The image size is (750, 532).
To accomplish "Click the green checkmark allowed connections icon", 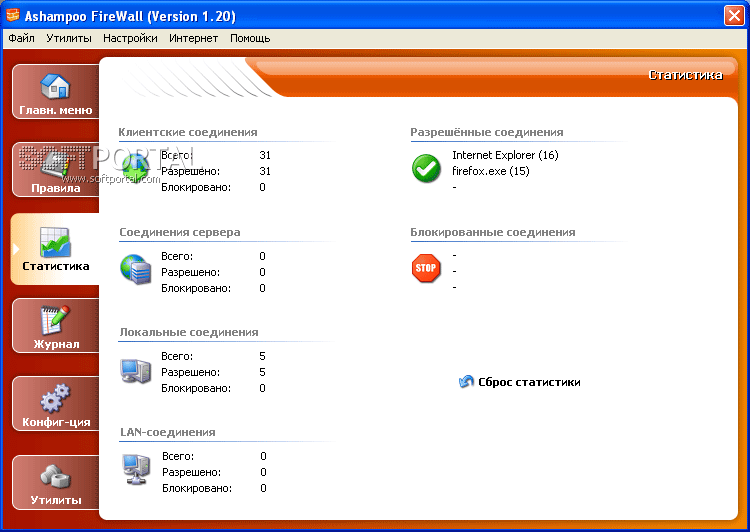I will (x=426, y=168).
